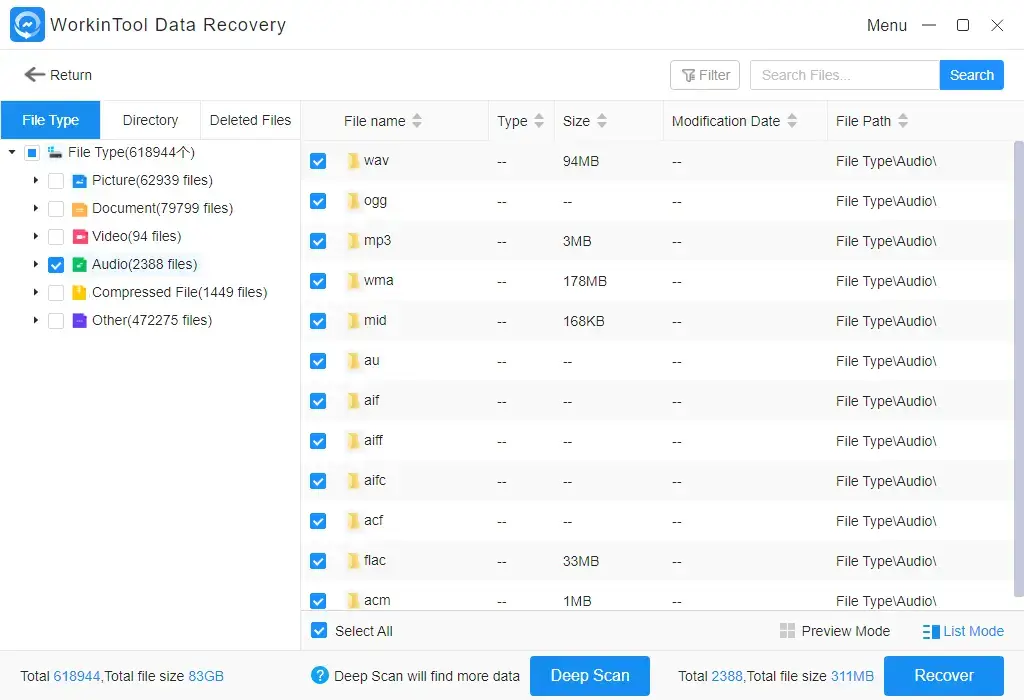The width and height of the screenshot is (1024, 700).
Task: Click the au folder icon
Action: point(353,360)
